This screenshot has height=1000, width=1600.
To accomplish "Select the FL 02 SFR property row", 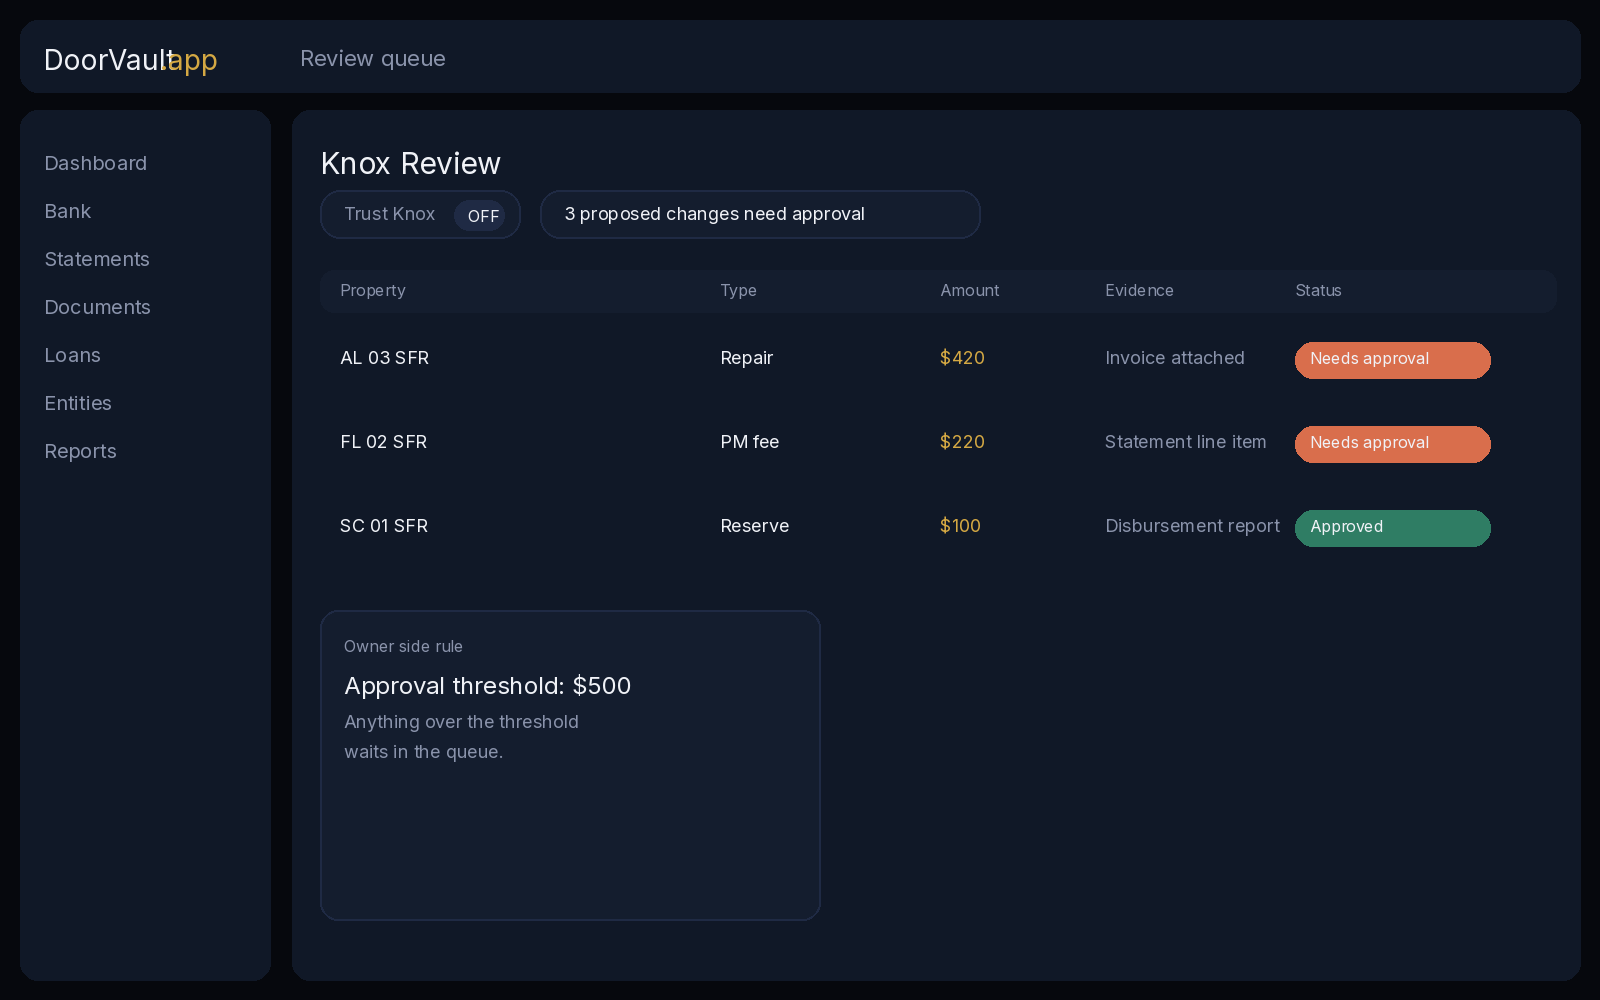I will click(938, 442).
